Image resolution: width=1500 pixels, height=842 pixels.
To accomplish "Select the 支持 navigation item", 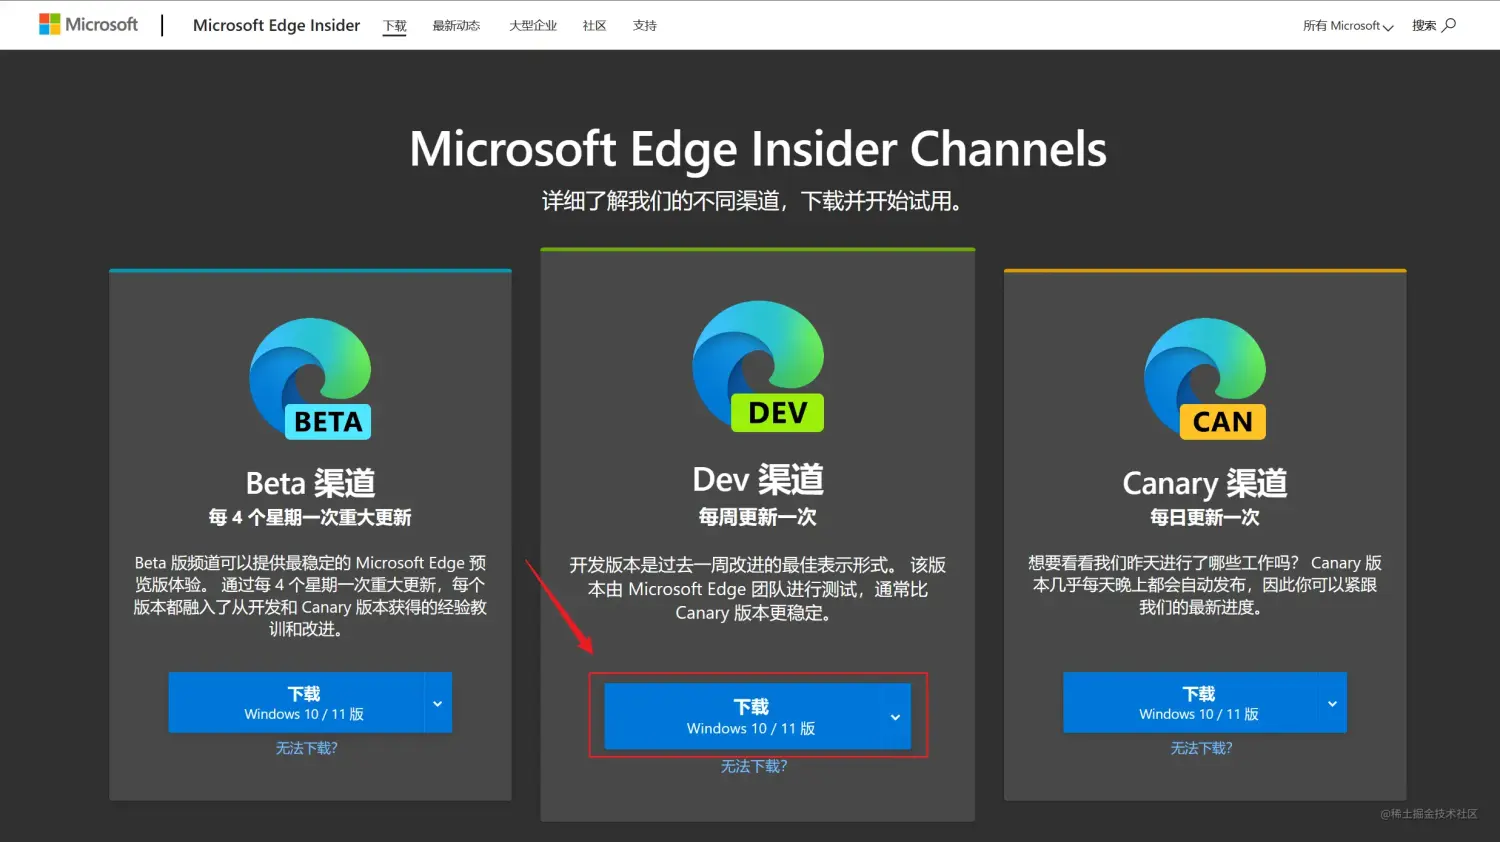I will [x=645, y=26].
